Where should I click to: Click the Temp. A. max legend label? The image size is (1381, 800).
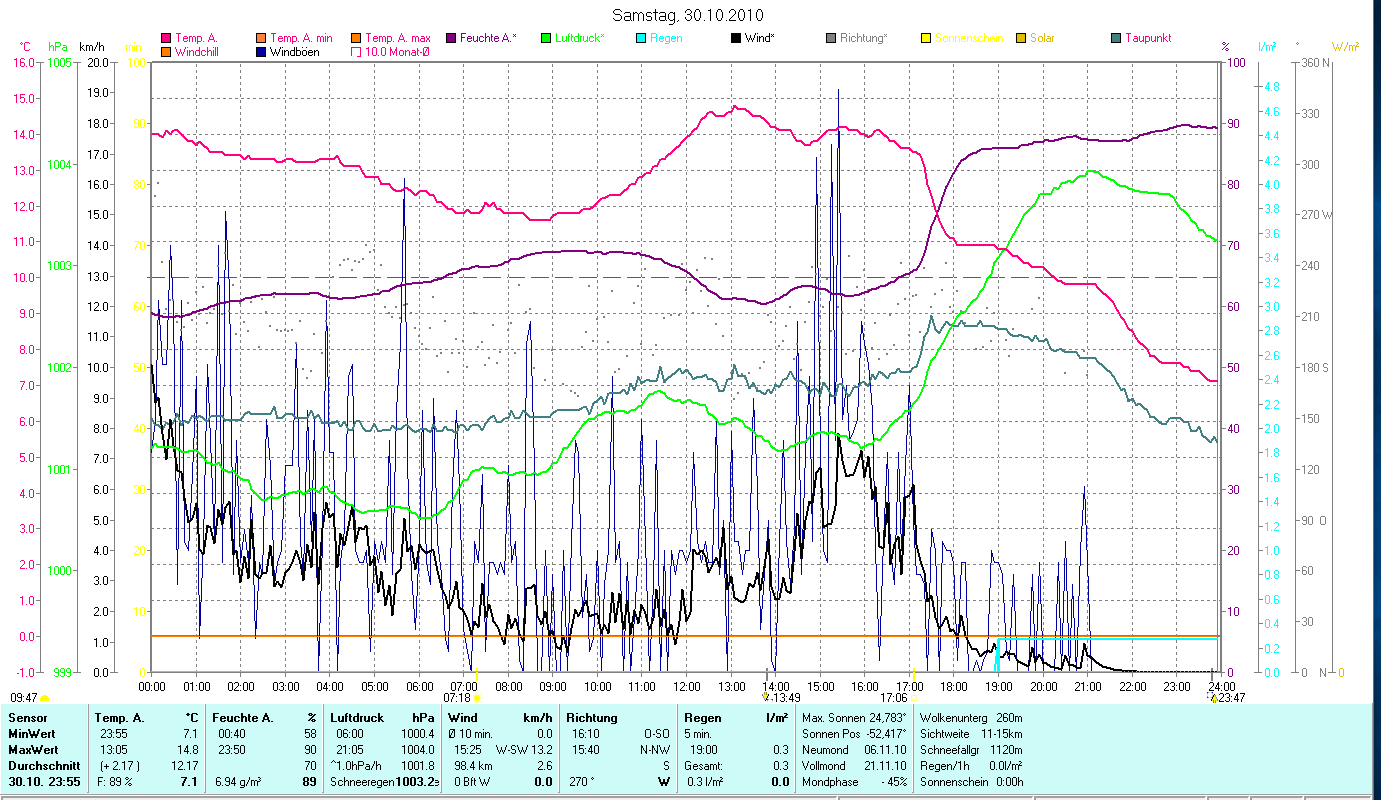click(x=397, y=38)
